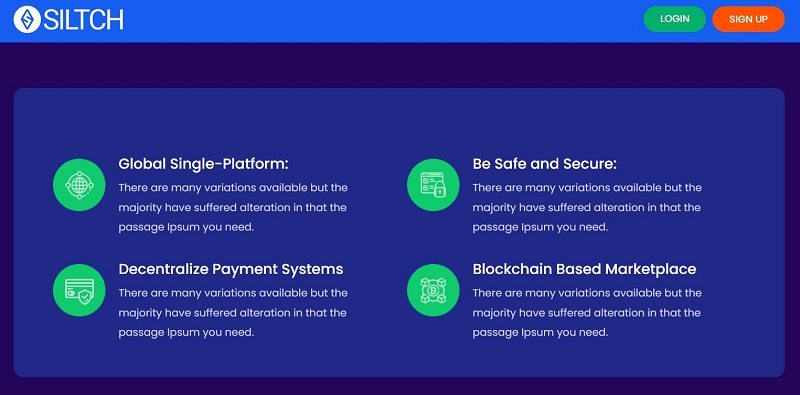Screen dimensions: 800x395
Task: Click description text under Decentralize Payment Systems
Action: pyautogui.click(x=233, y=312)
